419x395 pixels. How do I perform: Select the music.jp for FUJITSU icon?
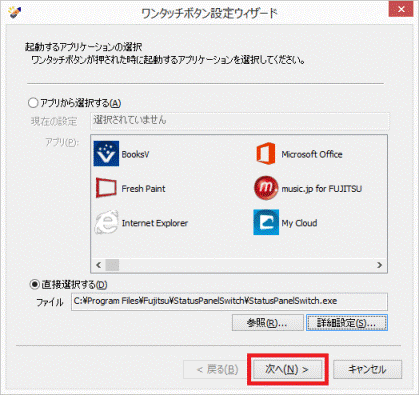[x=266, y=188]
